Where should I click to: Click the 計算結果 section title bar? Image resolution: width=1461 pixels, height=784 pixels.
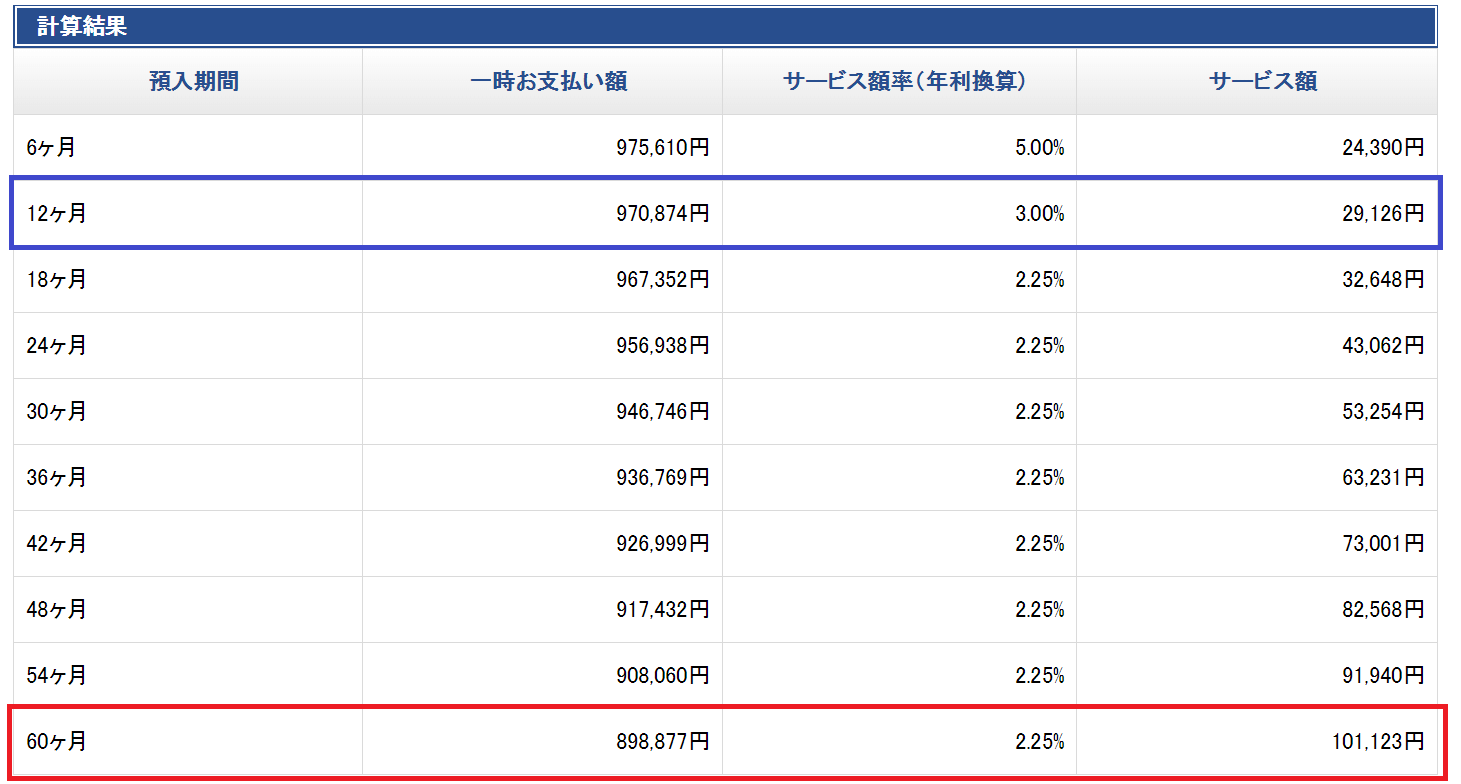click(725, 27)
